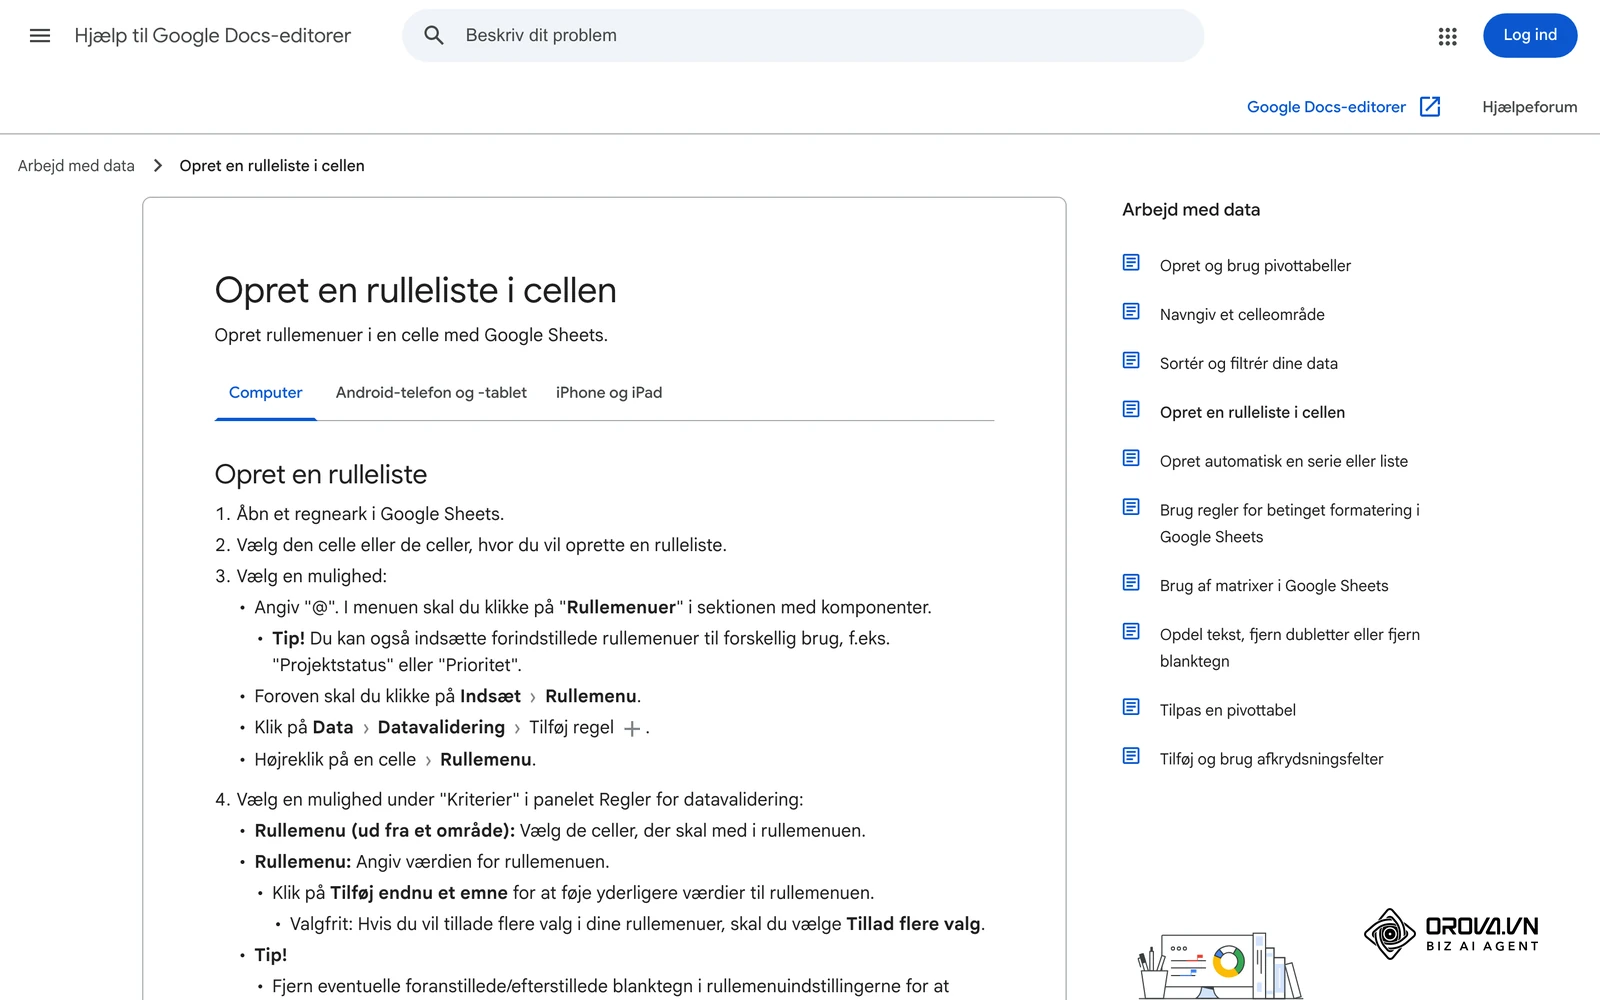The height and width of the screenshot is (1000, 1600).
Task: Click document icon beside Opdel tekst, fjern dubletter
Action: (1131, 632)
